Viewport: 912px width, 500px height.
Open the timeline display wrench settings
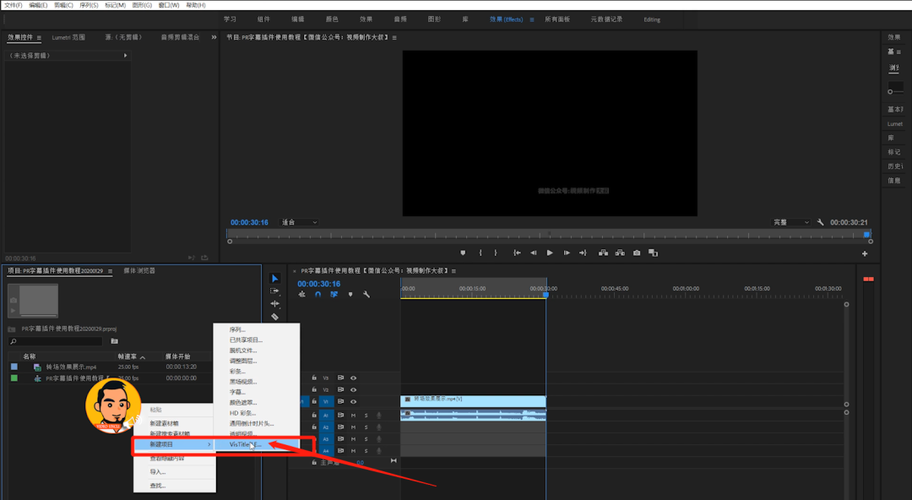(366, 294)
